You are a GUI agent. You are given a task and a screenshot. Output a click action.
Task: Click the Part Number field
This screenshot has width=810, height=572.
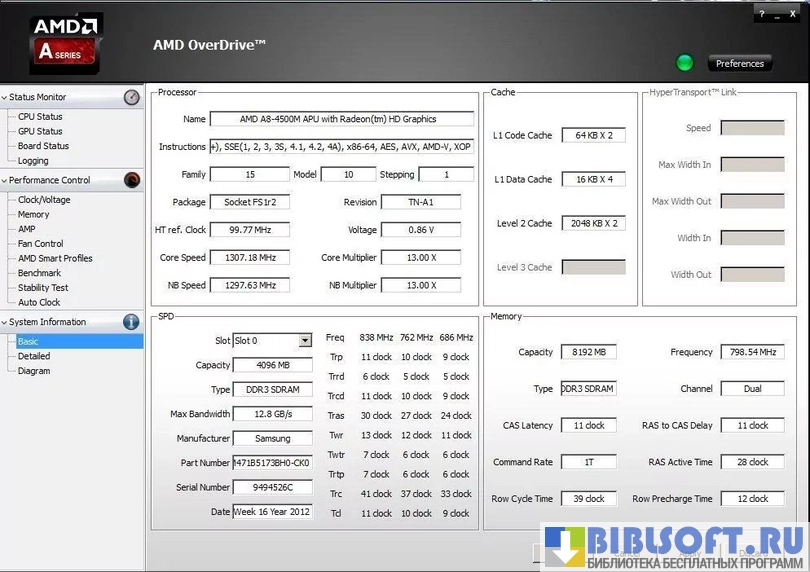(x=272, y=463)
